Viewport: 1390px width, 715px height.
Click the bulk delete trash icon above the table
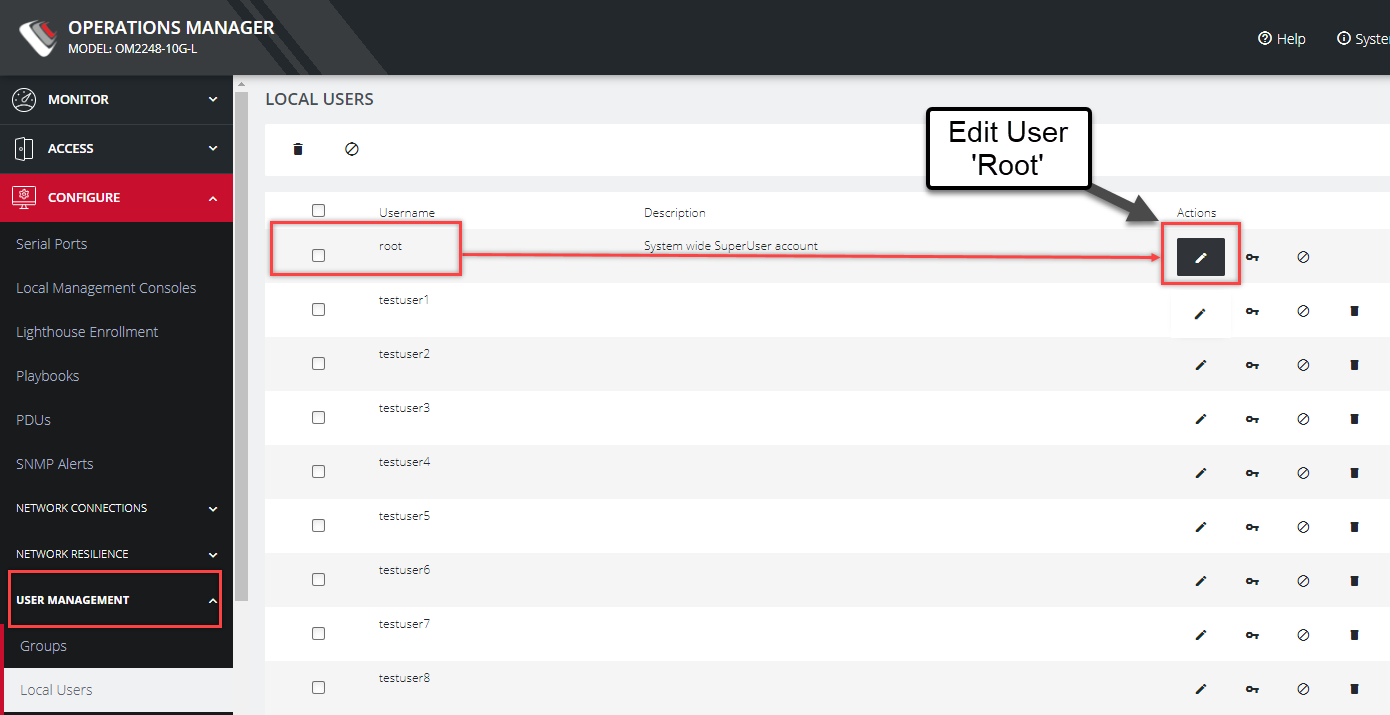(297, 149)
